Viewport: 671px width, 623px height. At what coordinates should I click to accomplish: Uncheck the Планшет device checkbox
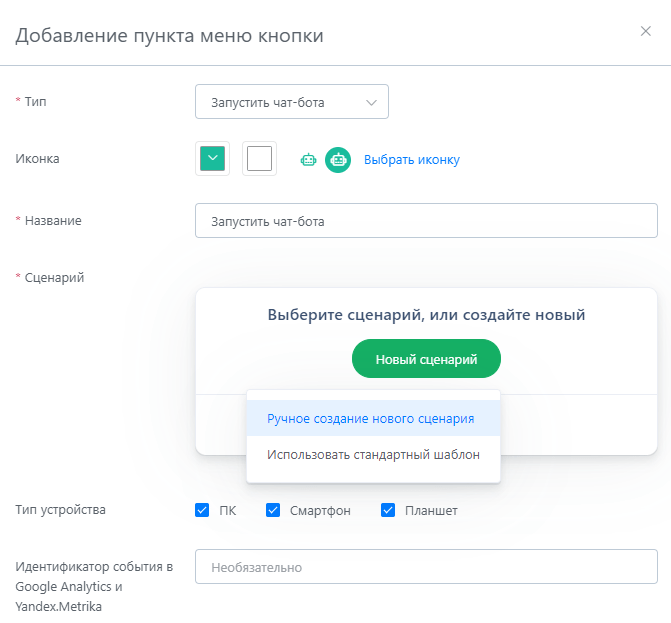[388, 510]
